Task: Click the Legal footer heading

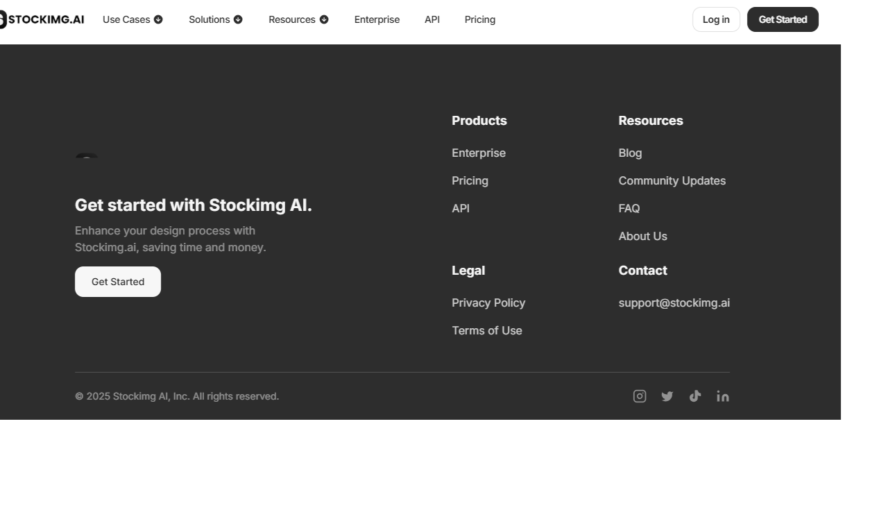Action: pyautogui.click(x=468, y=271)
